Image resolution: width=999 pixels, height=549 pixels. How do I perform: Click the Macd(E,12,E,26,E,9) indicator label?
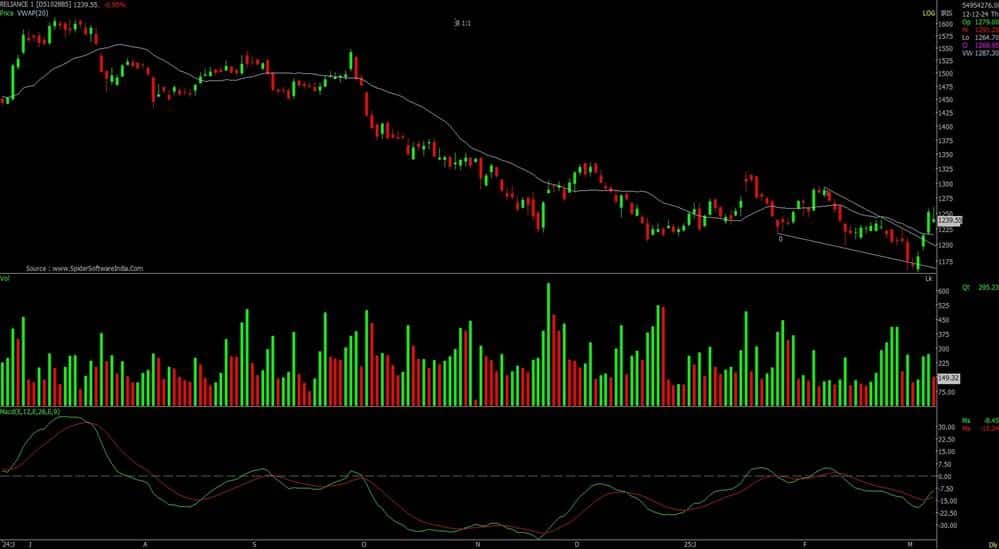31,412
